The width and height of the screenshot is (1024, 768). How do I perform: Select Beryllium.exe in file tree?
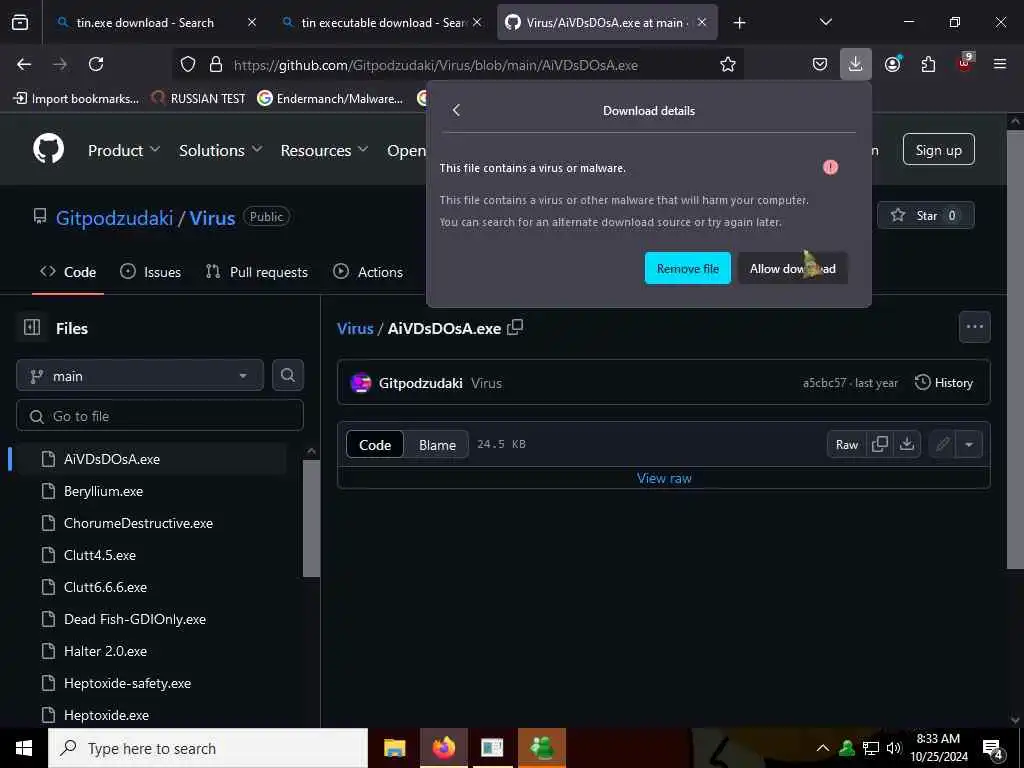(103, 491)
